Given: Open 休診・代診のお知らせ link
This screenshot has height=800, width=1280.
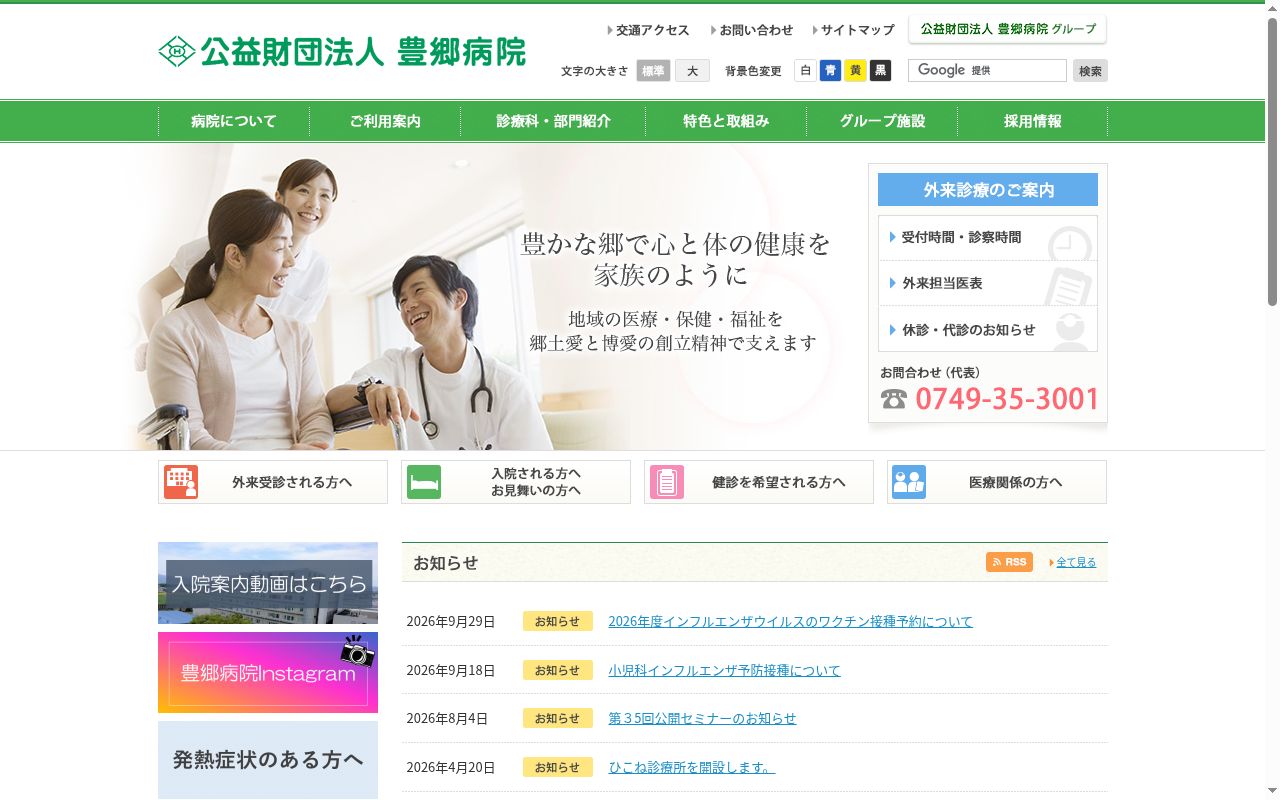Looking at the screenshot, I should (988, 329).
